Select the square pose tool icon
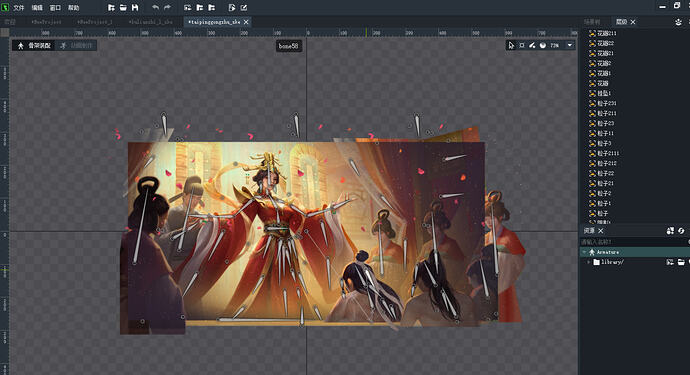This screenshot has height=375, width=690. coord(522,45)
